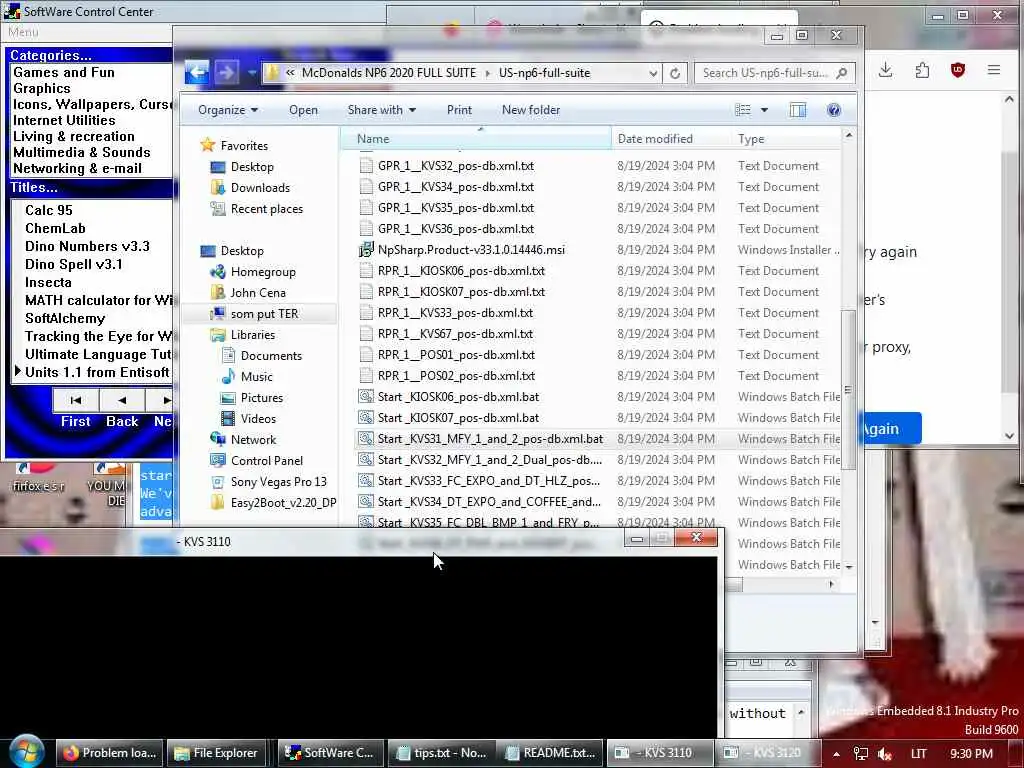This screenshot has height=768, width=1024.
Task: Open Recent places in navigation pane
Action: tap(266, 209)
